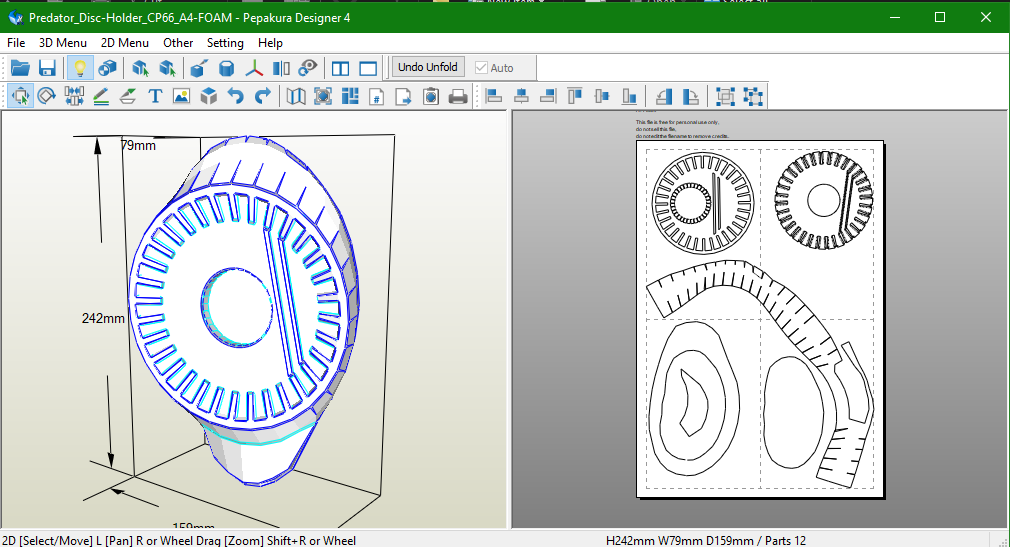Click the Align horizontal center icon
1010x547 pixels.
[521, 96]
